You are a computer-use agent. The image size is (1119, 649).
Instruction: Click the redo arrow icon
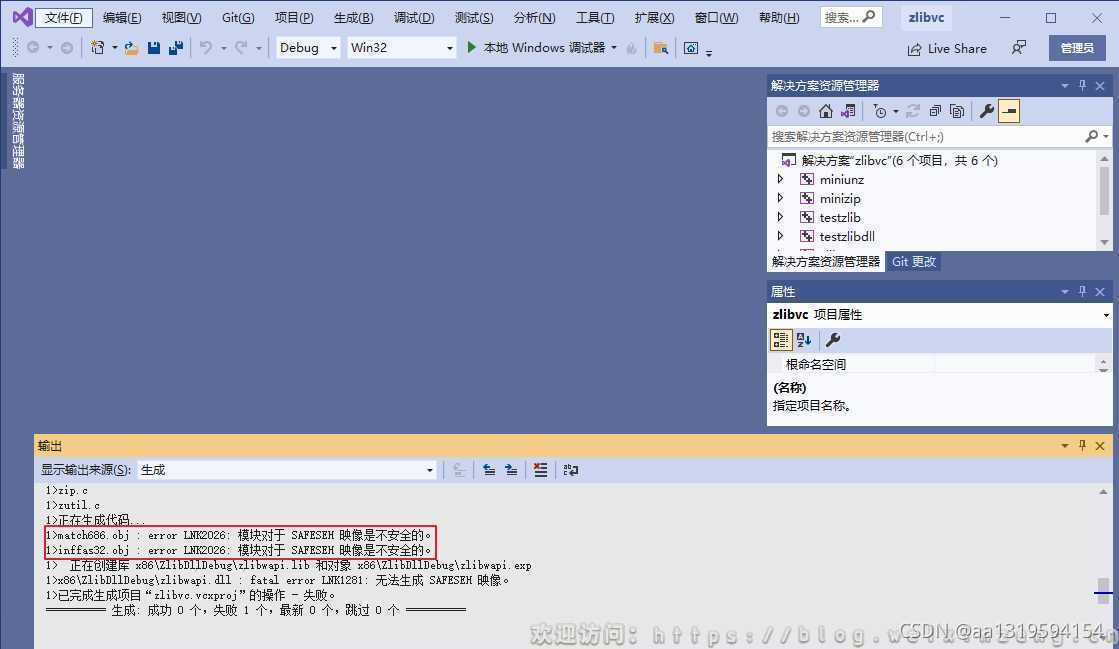point(241,48)
